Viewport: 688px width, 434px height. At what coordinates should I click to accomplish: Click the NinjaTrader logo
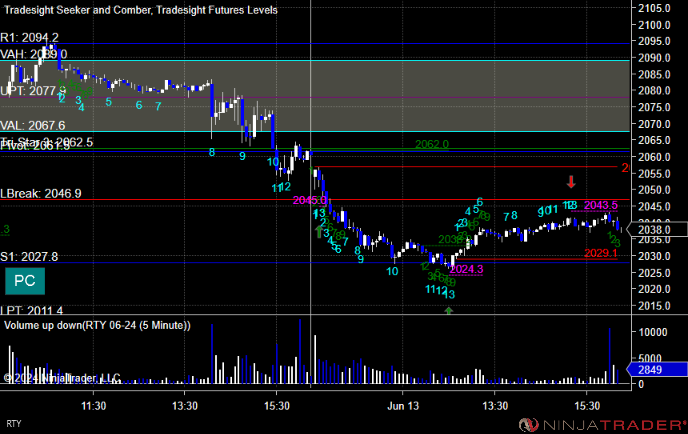click(602, 424)
